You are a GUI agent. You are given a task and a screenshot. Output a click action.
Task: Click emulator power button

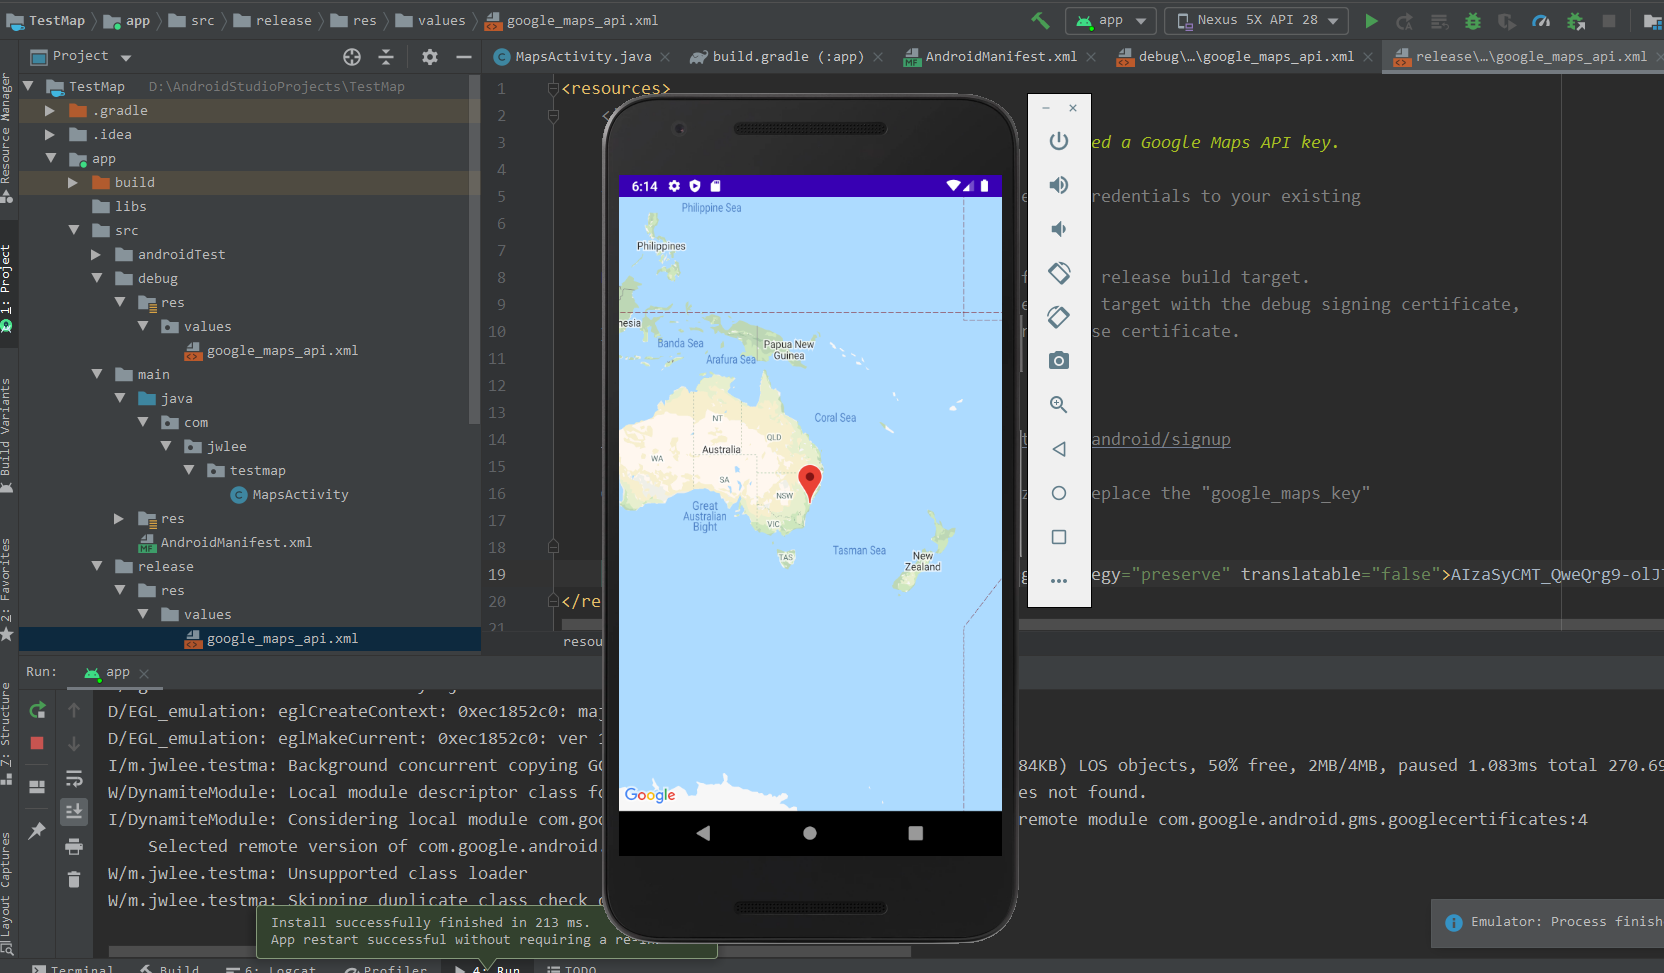tap(1059, 141)
